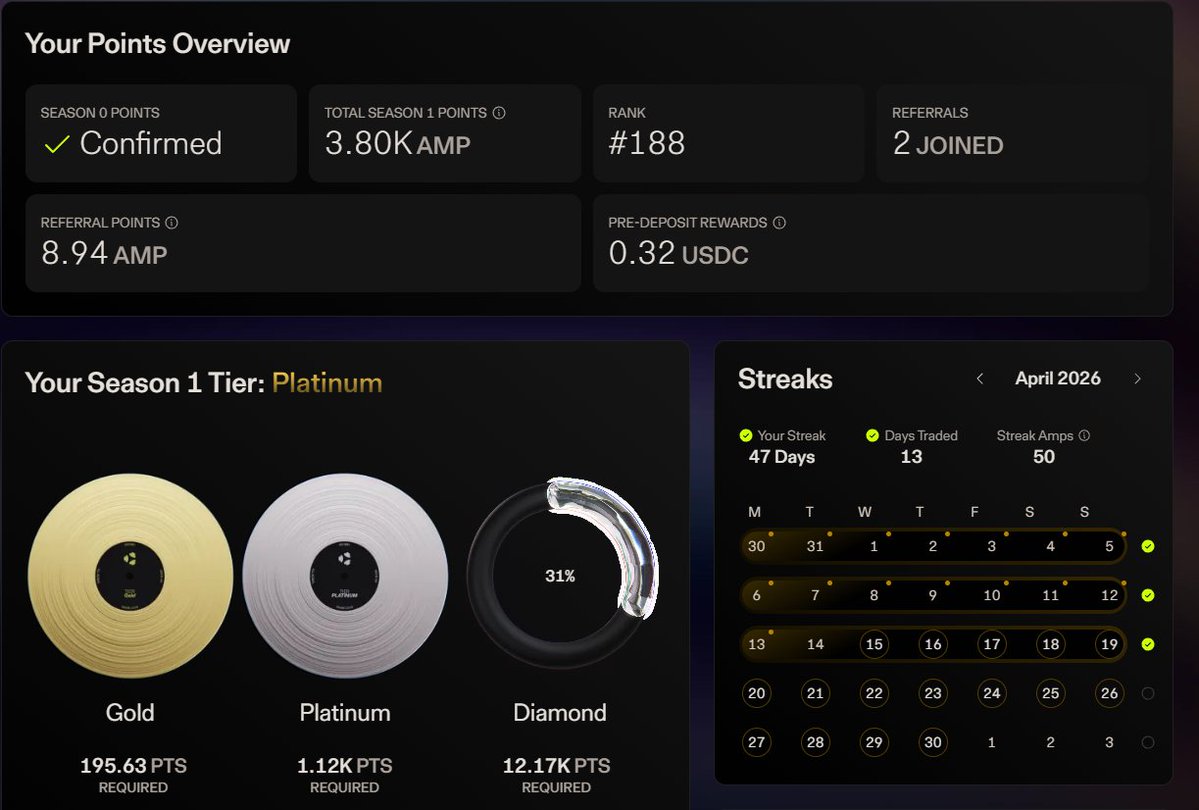Click the Streaks heading
This screenshot has height=810, width=1199.
click(x=785, y=379)
